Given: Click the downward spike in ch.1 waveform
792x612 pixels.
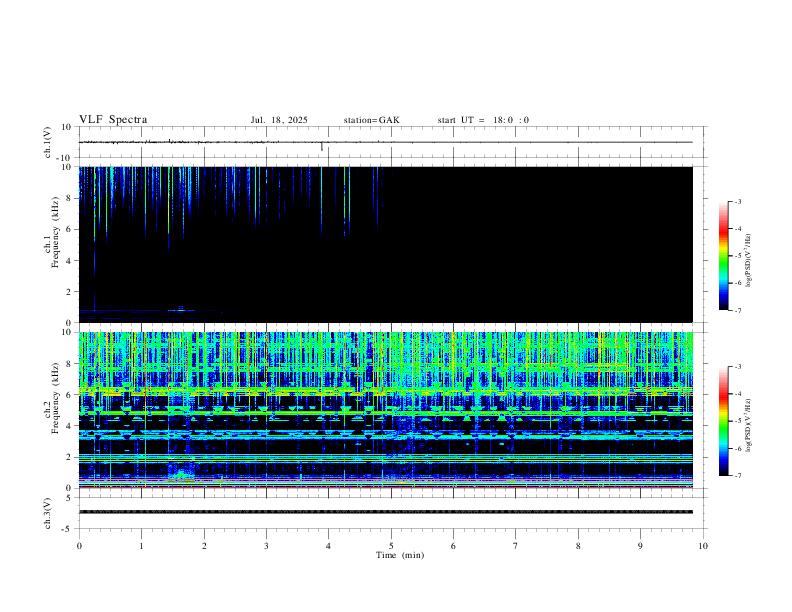Looking at the screenshot, I should (322, 147).
